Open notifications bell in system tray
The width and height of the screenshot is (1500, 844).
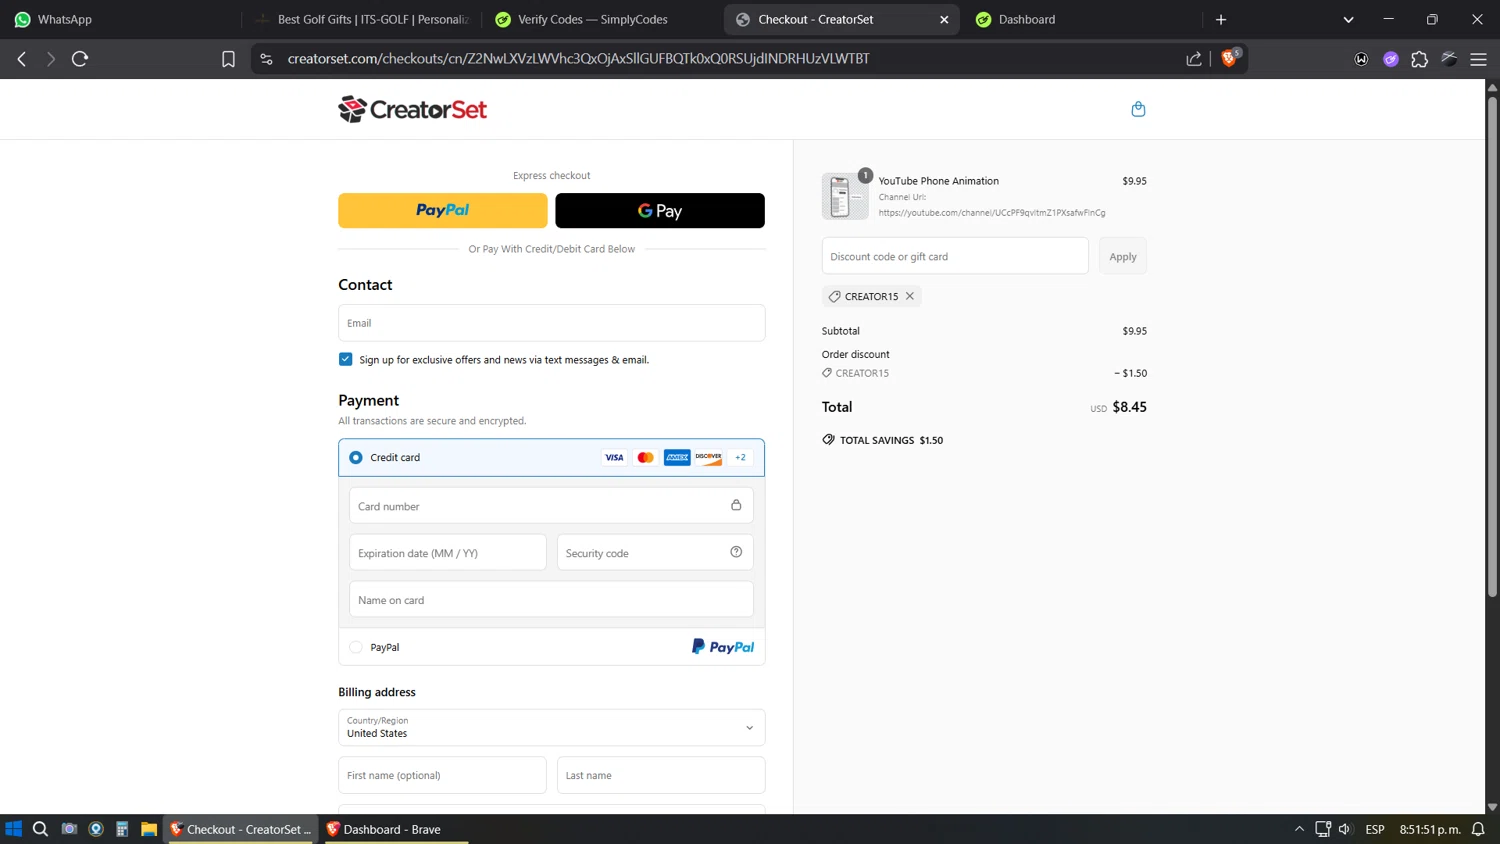tap(1478, 829)
